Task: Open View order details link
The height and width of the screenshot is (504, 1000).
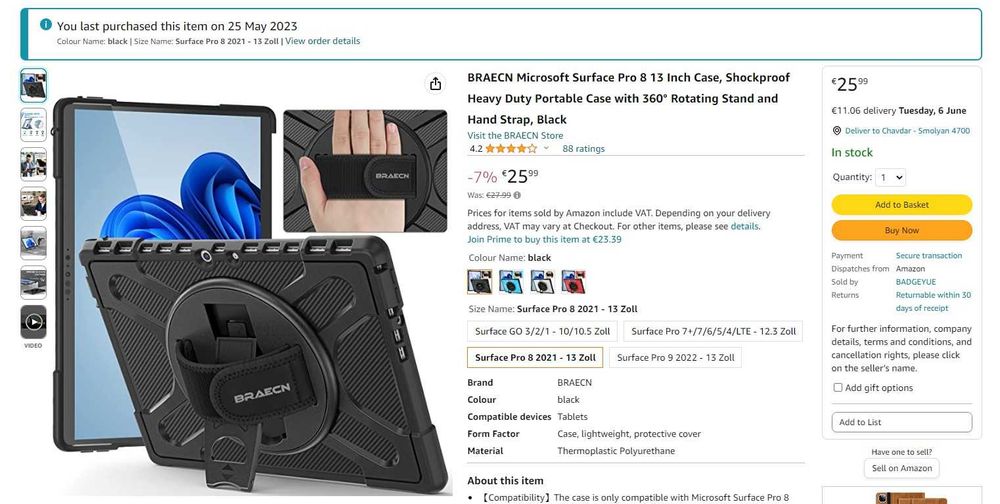Action: [x=322, y=41]
